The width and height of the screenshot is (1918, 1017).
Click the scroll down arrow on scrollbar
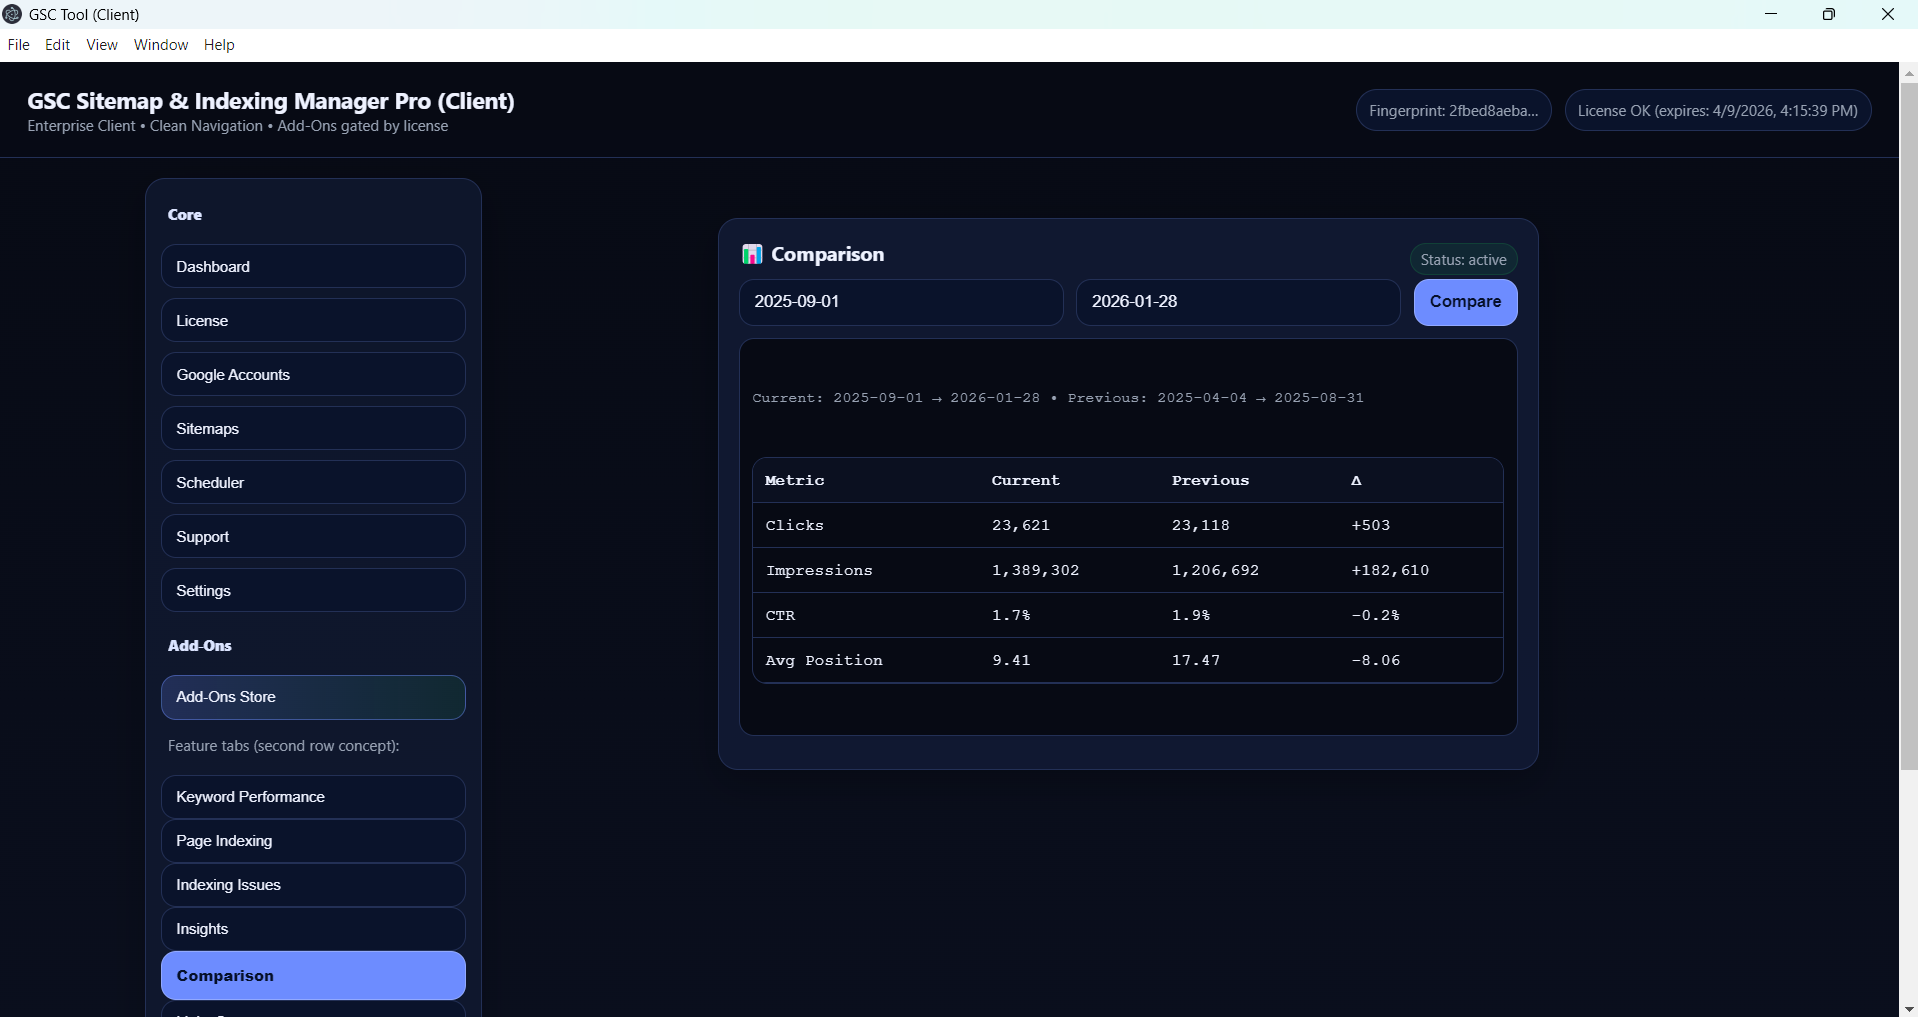pyautogui.click(x=1908, y=1008)
